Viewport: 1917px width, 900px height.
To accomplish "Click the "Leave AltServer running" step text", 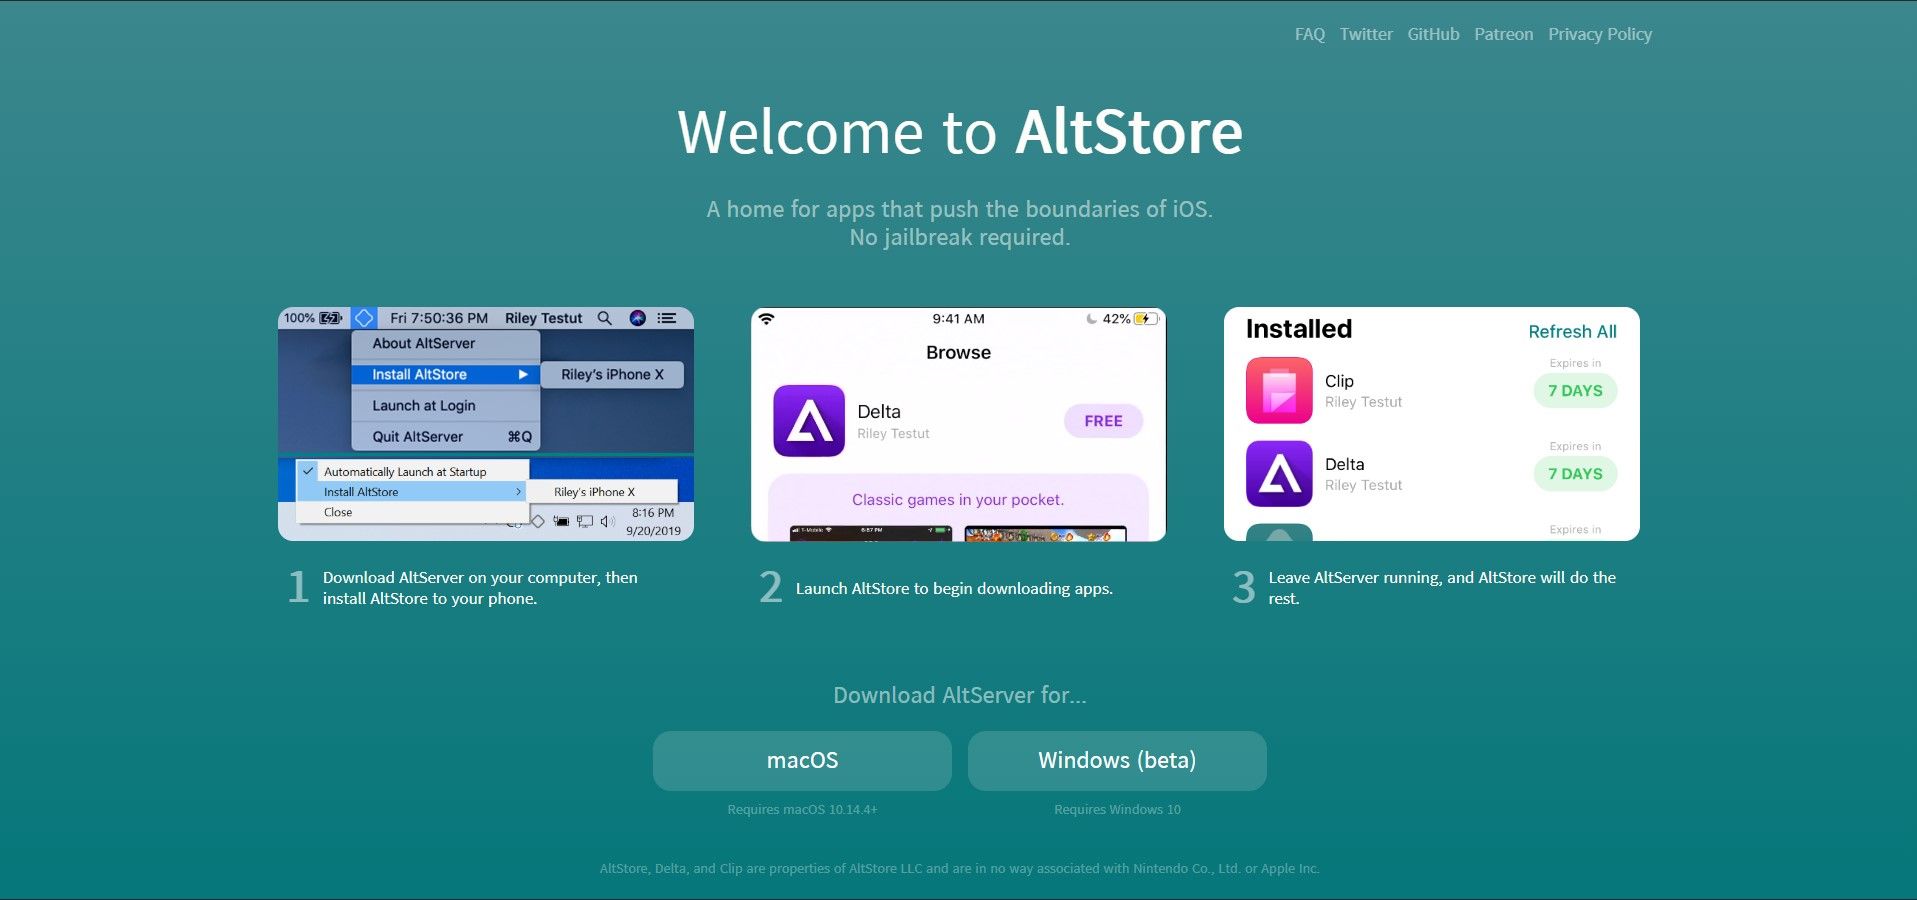I will coord(1442,588).
